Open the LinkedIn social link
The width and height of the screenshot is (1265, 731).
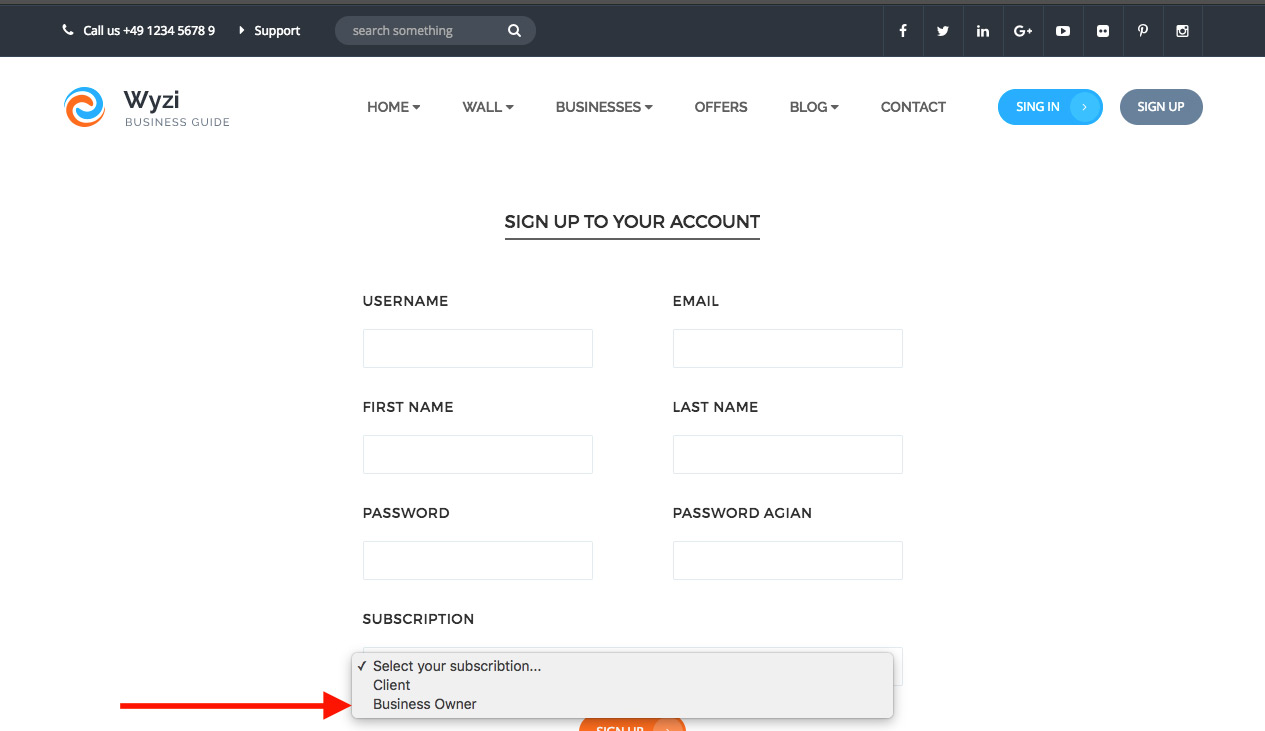(x=982, y=31)
